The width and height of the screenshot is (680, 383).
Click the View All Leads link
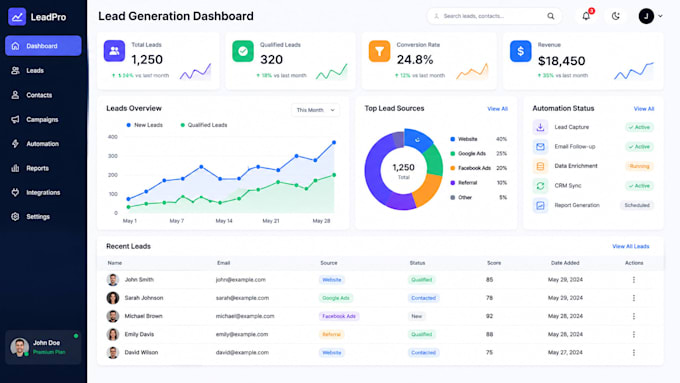(x=631, y=246)
